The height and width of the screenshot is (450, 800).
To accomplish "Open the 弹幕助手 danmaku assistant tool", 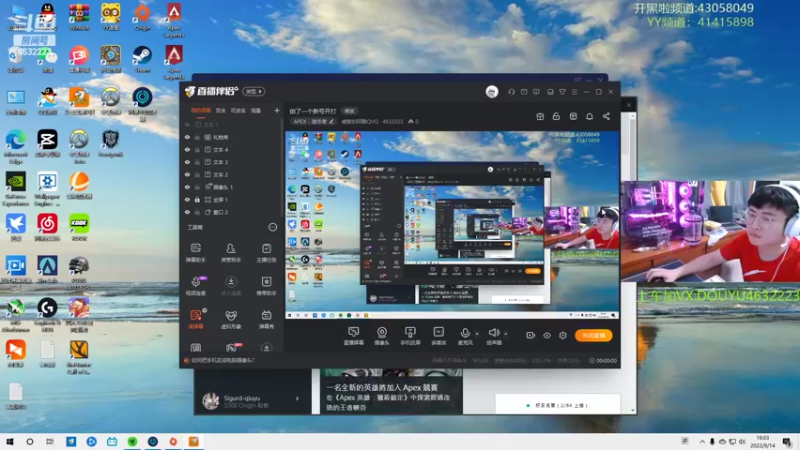I will pyautogui.click(x=196, y=253).
